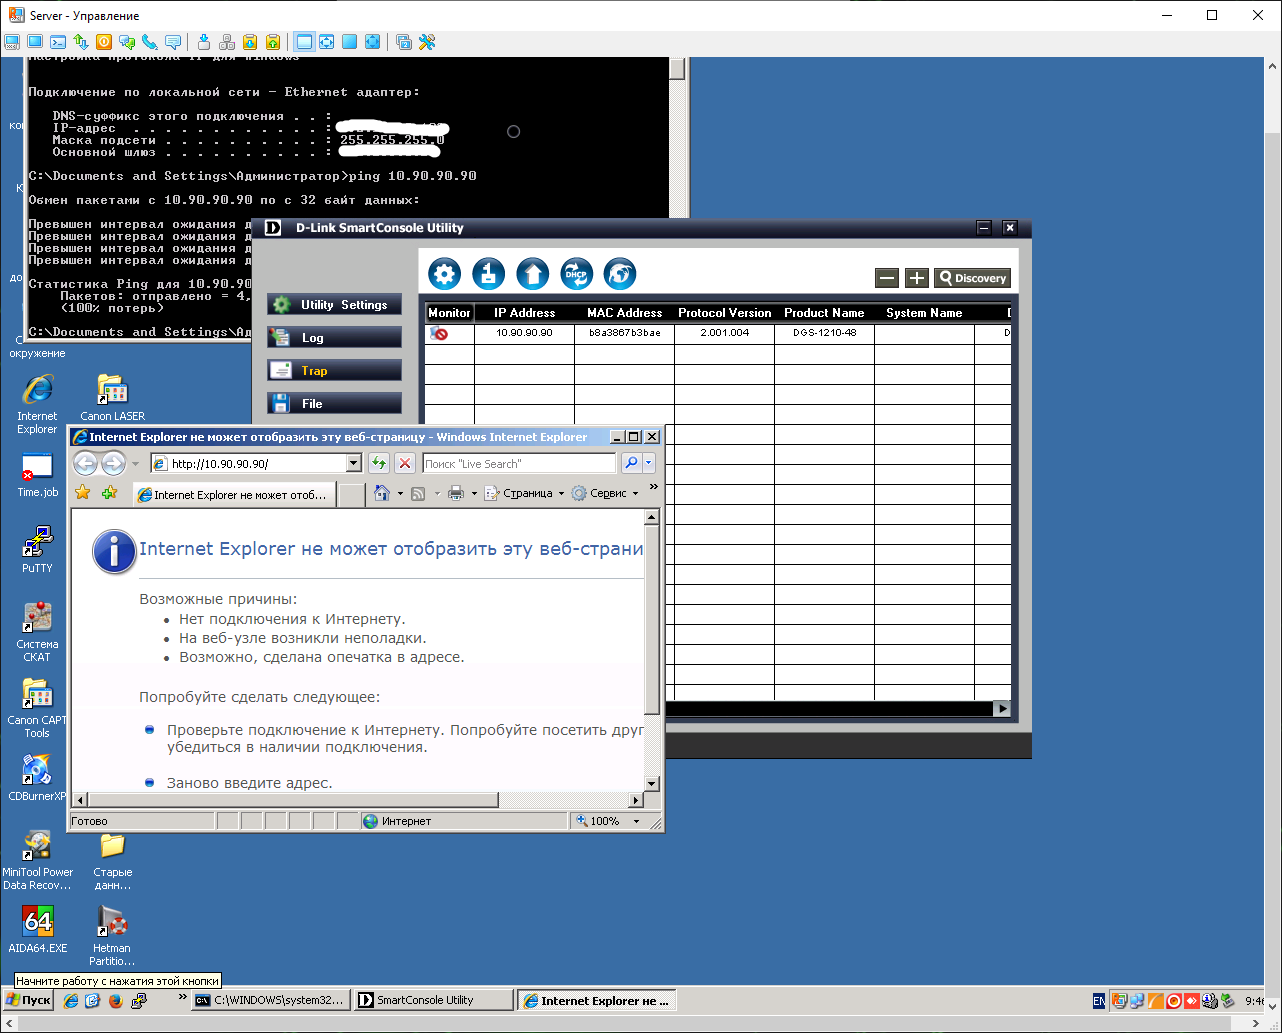Expand the IE address bar dropdown
This screenshot has height=1033, width=1282.
(353, 463)
